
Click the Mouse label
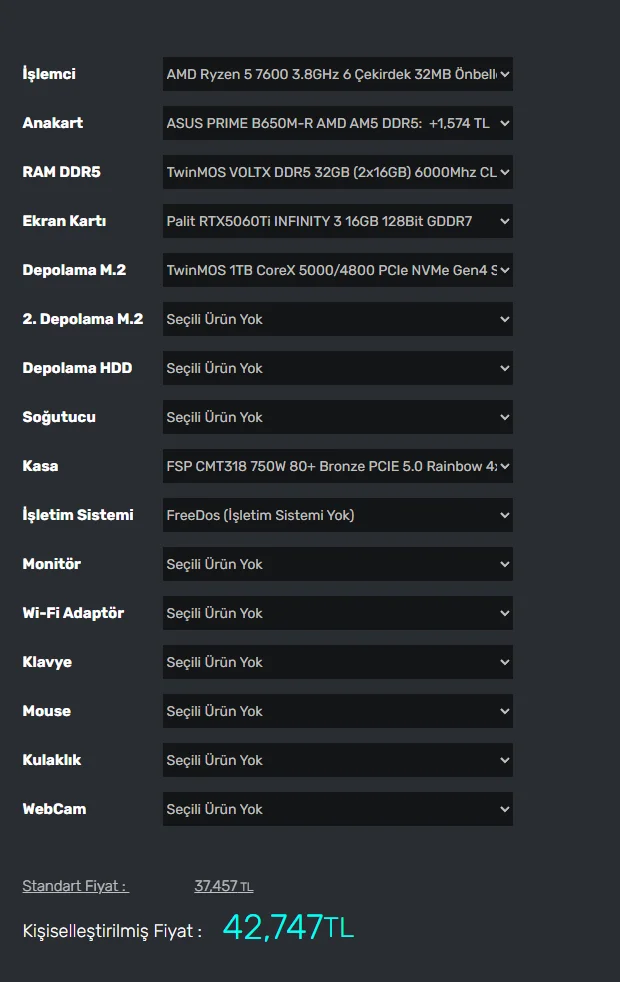pos(46,711)
